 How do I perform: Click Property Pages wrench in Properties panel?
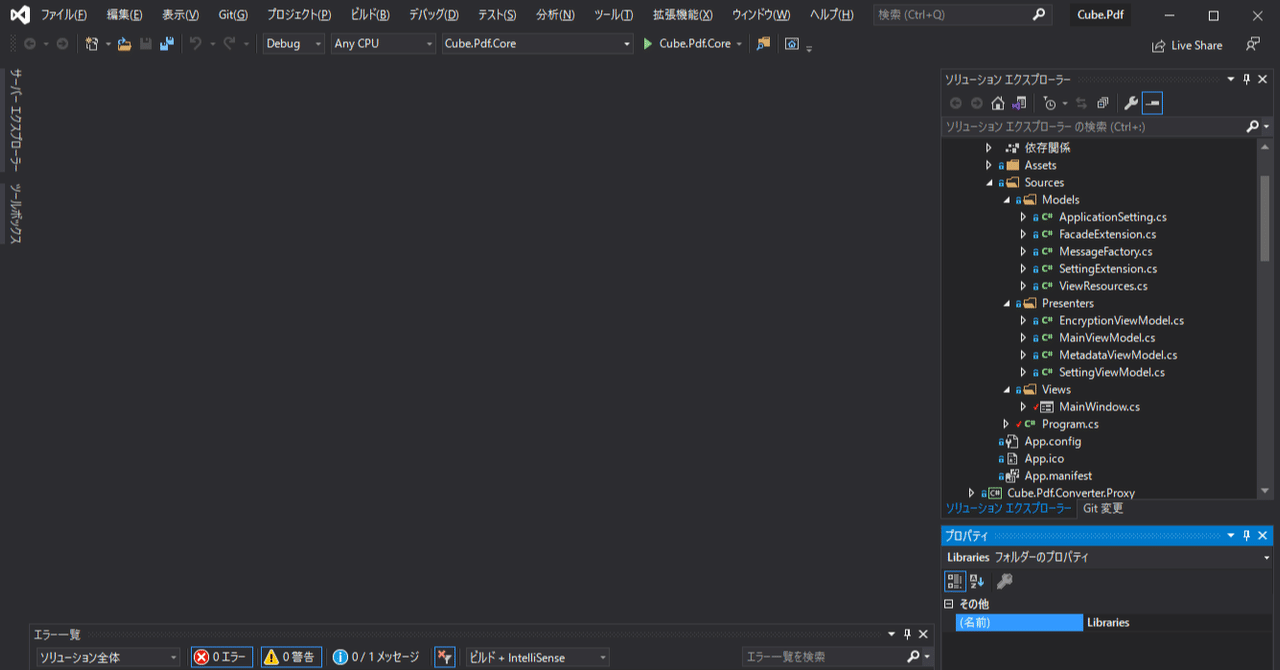pos(1005,581)
